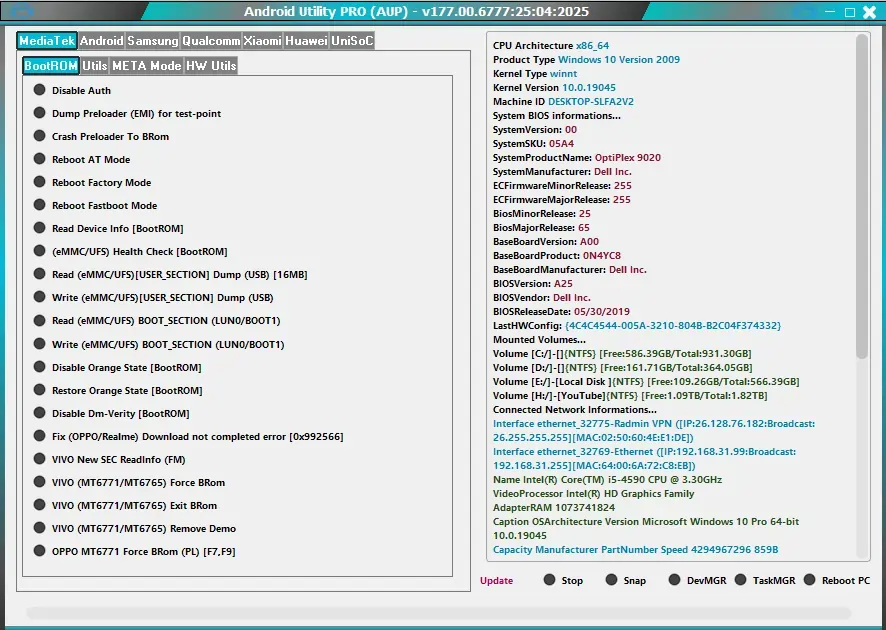Select Reboot AT Mode
Screen dimensions: 886x630
(82, 160)
